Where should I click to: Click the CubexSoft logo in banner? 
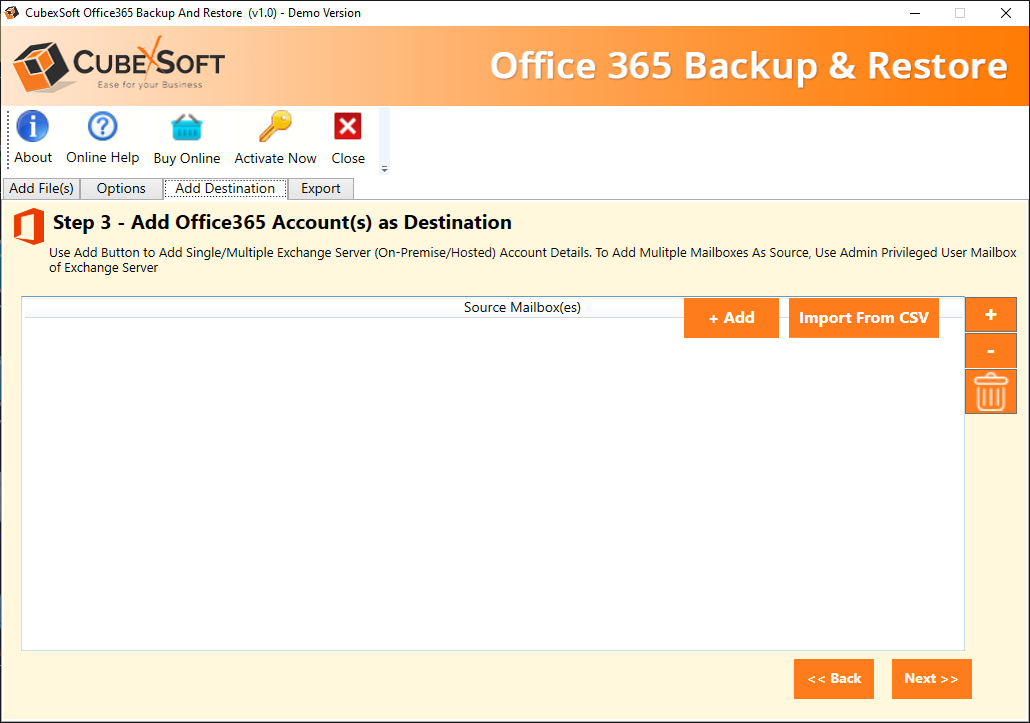[119, 67]
